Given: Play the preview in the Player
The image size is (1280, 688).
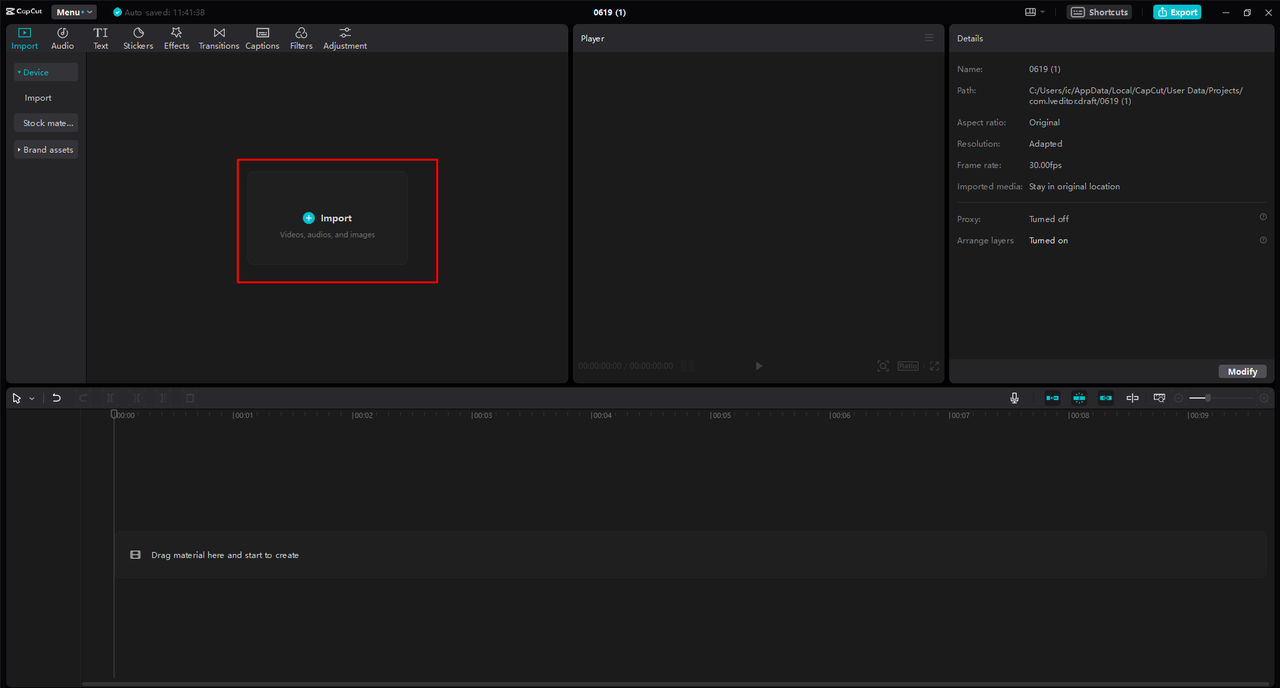Looking at the screenshot, I should pos(759,366).
